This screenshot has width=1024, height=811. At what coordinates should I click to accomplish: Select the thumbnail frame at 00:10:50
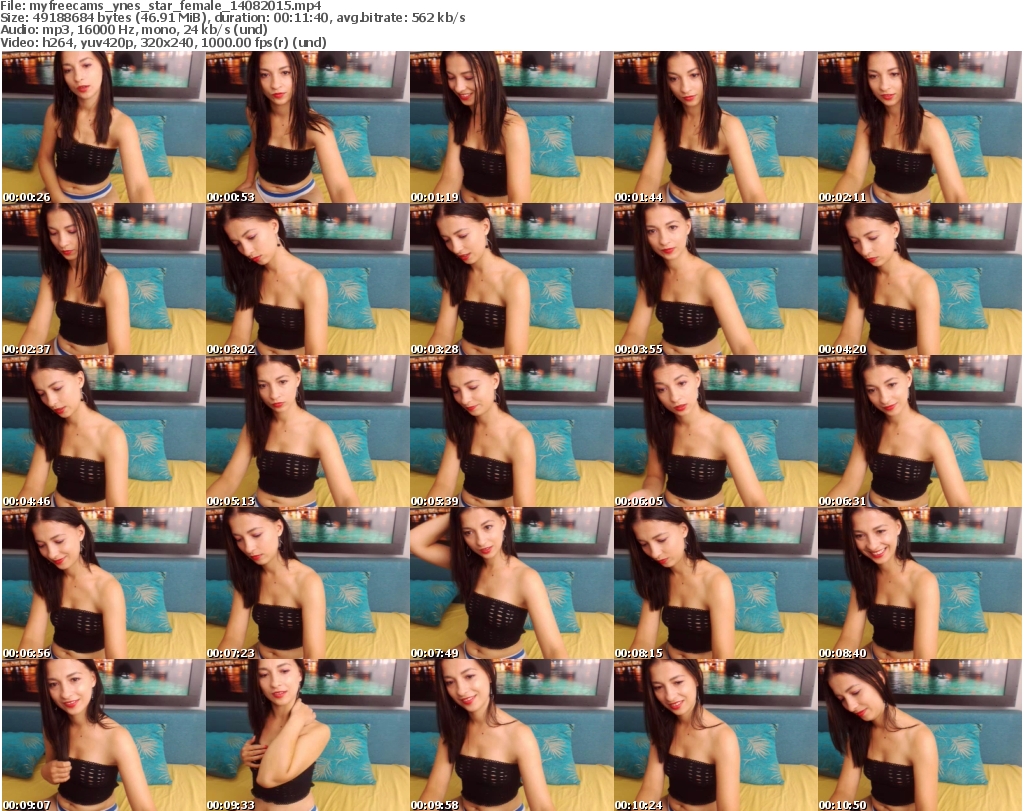pos(920,735)
